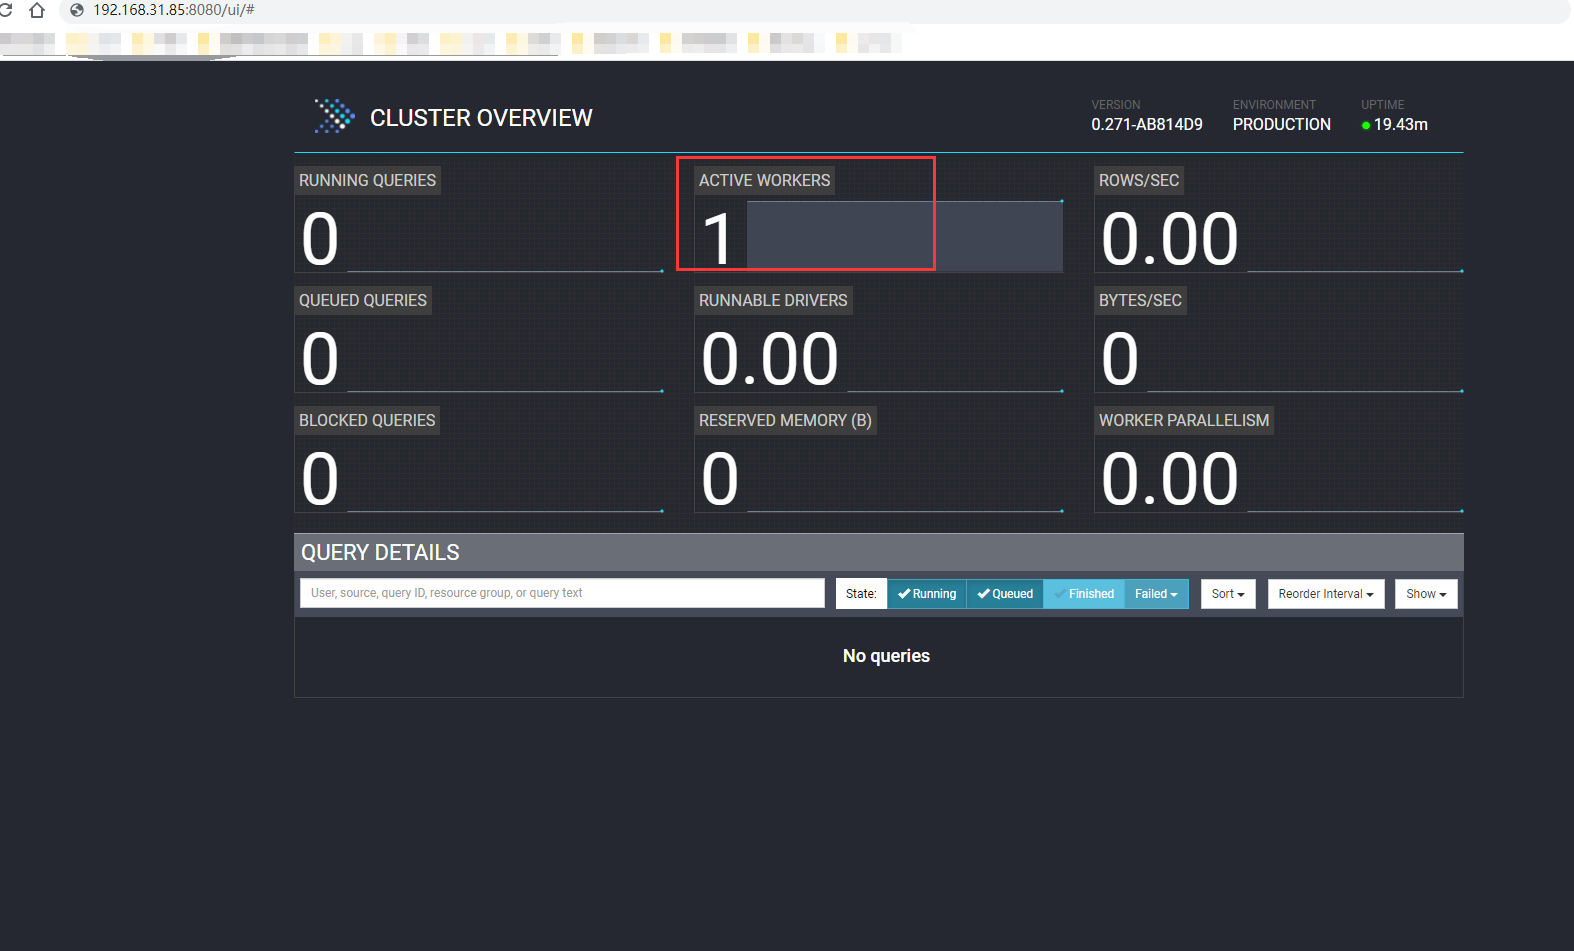
Task: Click the PRODUCTION environment value
Action: point(1282,125)
